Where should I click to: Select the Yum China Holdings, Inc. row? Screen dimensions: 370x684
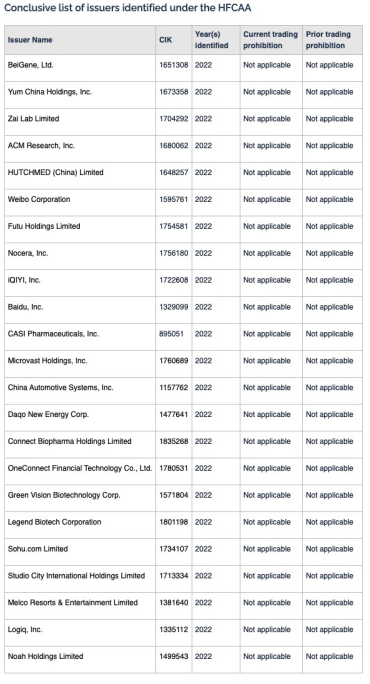[183, 92]
